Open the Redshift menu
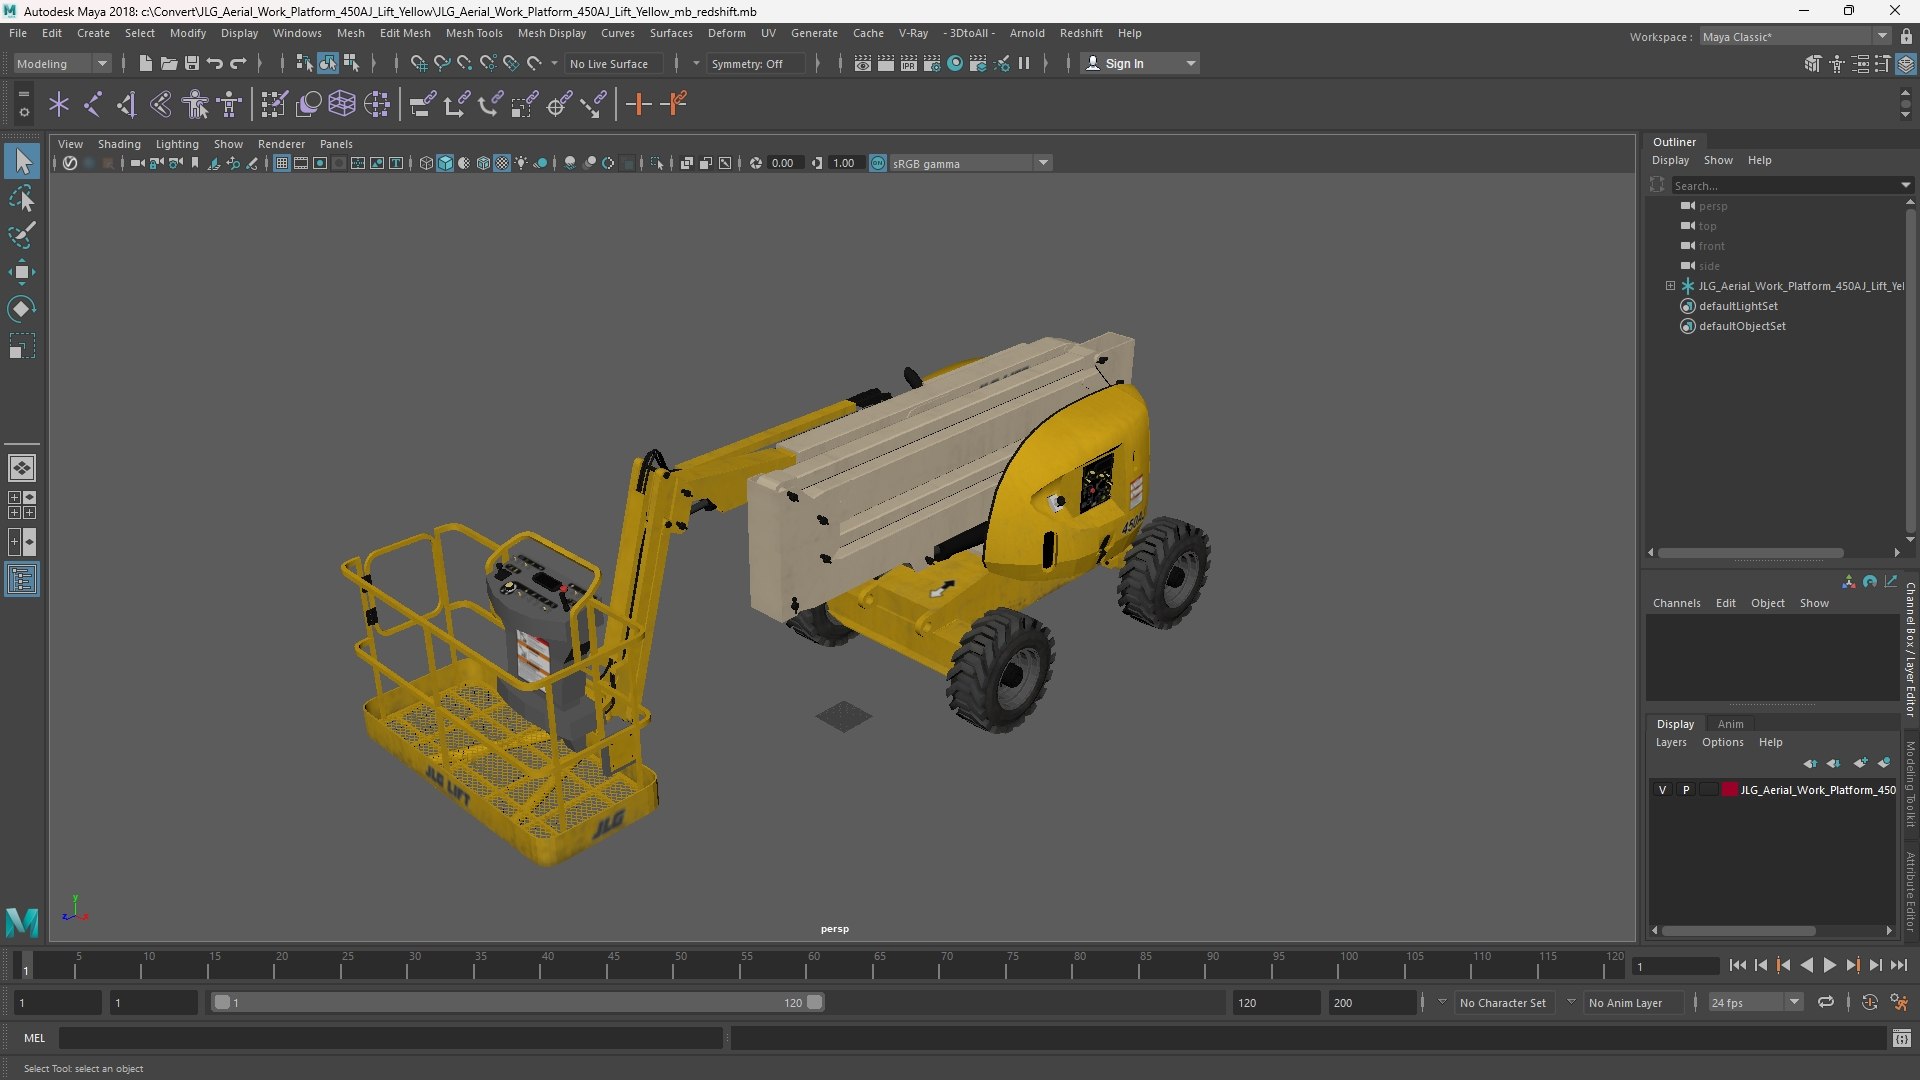 coord(1081,33)
